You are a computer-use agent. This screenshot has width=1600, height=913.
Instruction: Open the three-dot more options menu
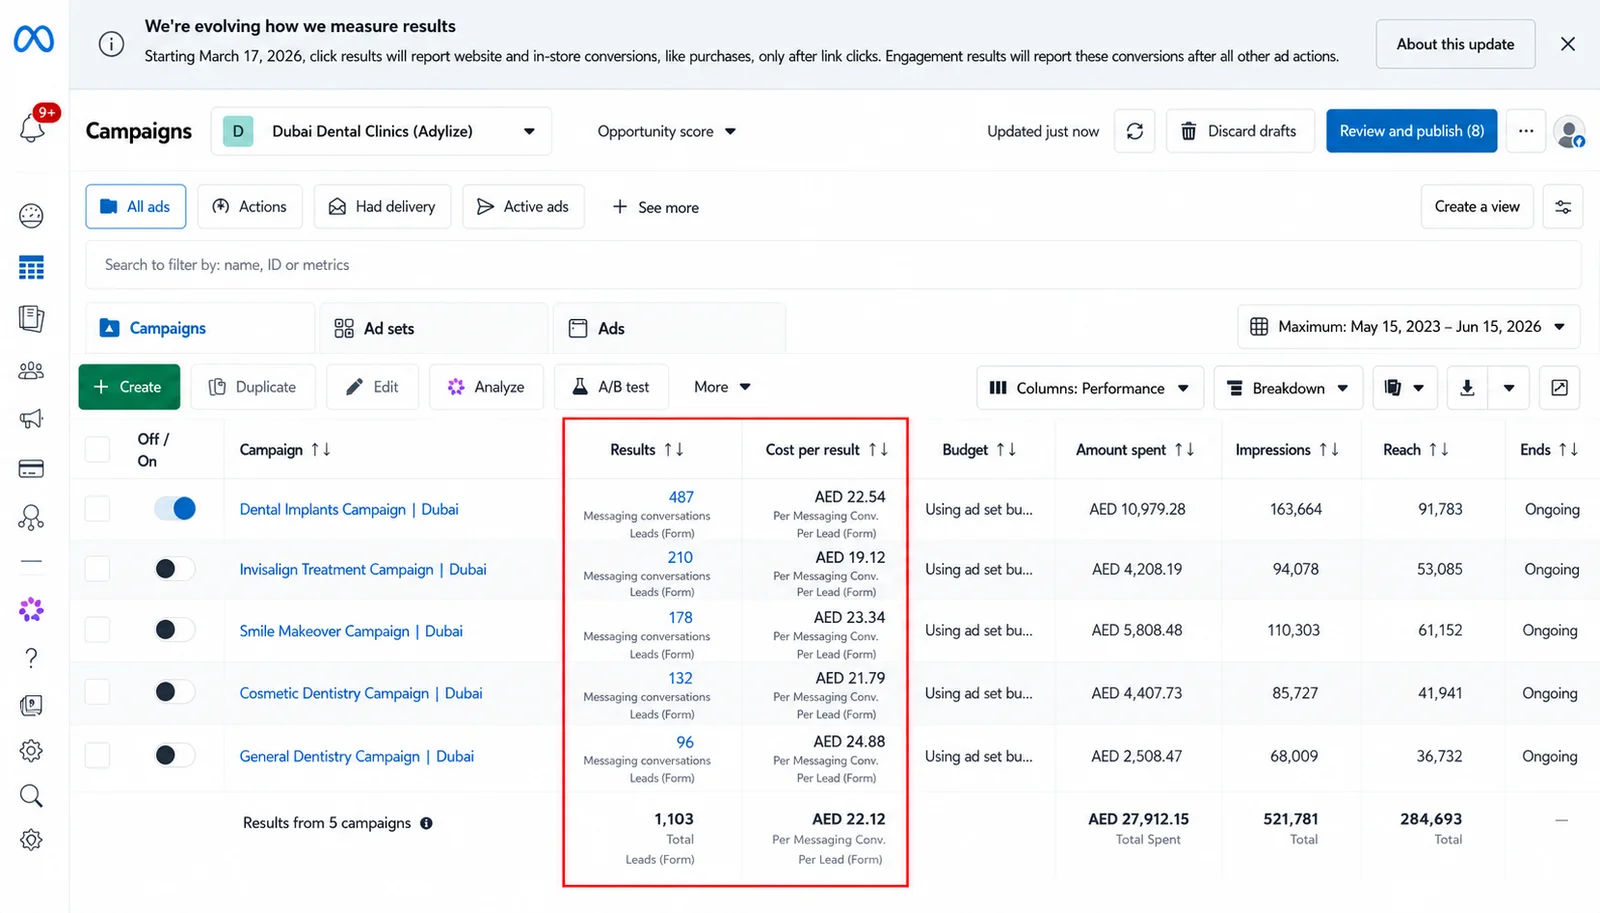pyautogui.click(x=1526, y=131)
